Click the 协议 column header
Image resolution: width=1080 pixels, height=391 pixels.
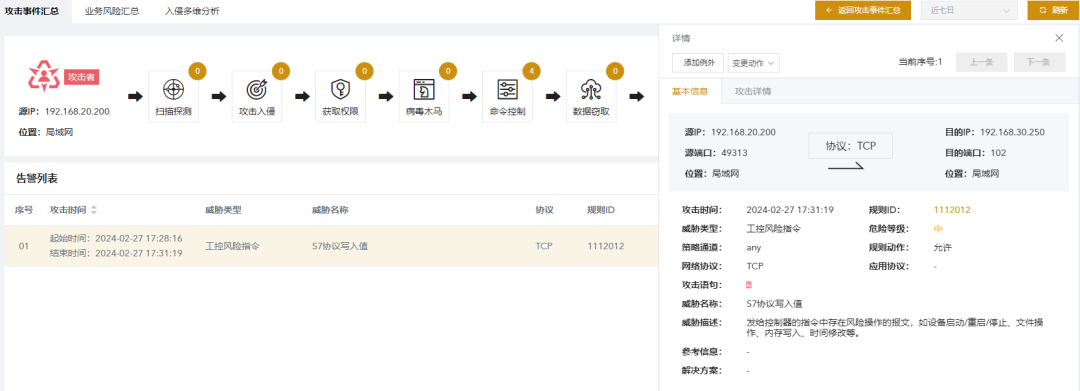pyautogui.click(x=544, y=209)
